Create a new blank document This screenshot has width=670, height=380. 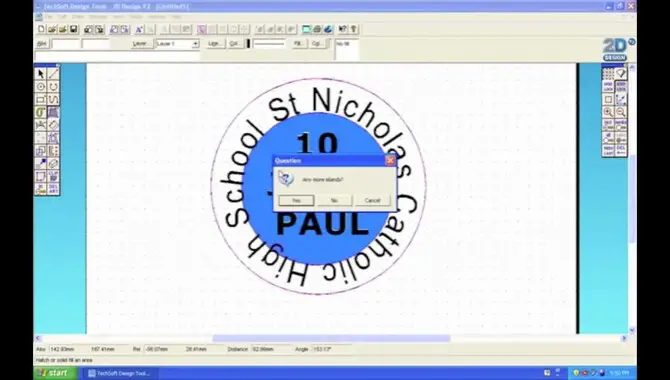tap(41, 29)
